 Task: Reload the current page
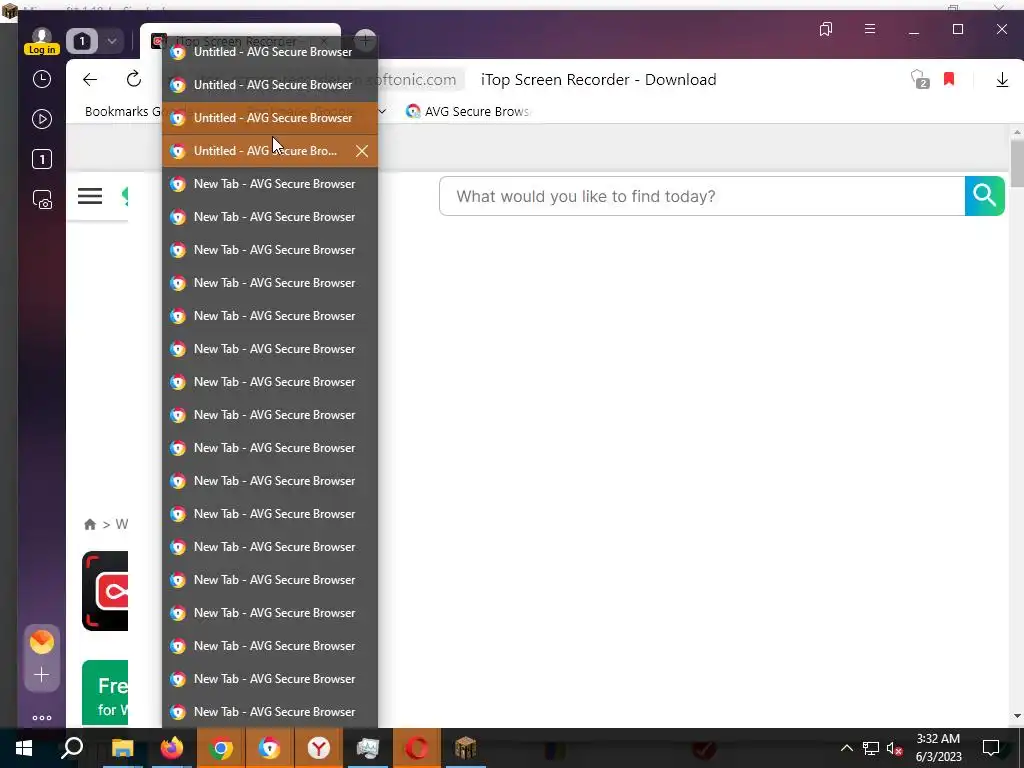pos(134,80)
